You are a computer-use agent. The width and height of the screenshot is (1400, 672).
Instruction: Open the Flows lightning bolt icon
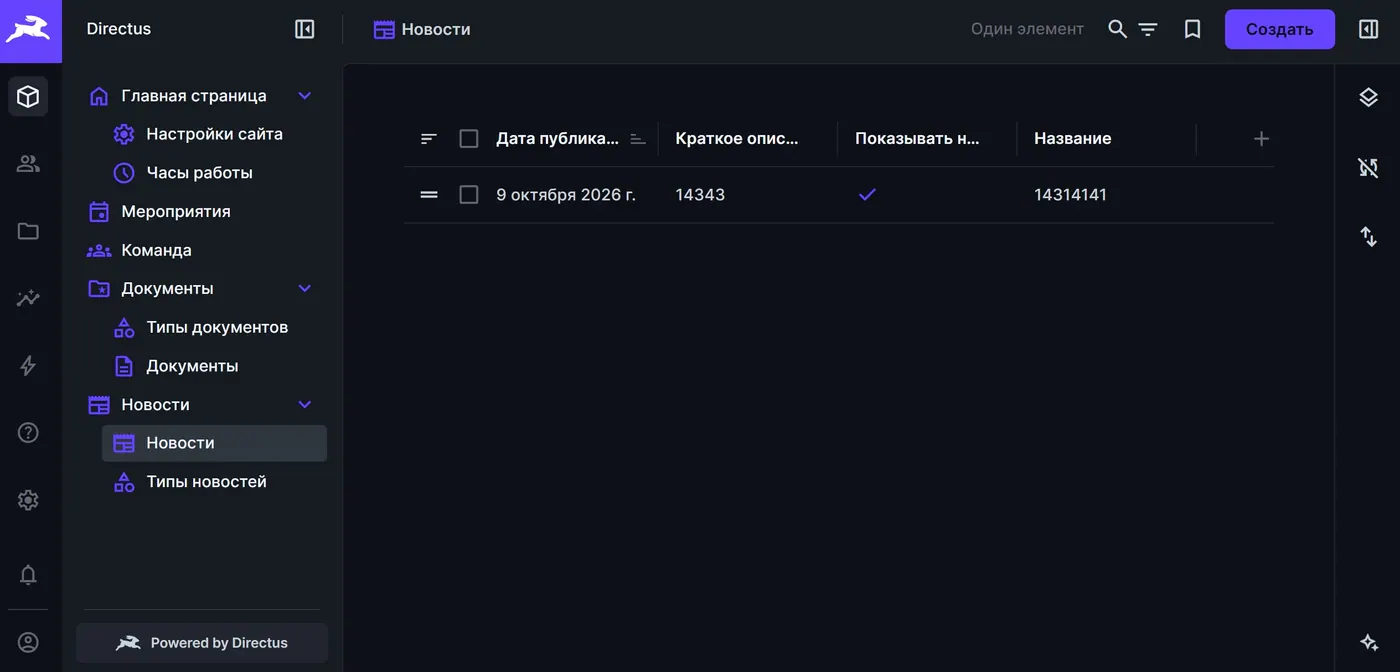pos(28,366)
